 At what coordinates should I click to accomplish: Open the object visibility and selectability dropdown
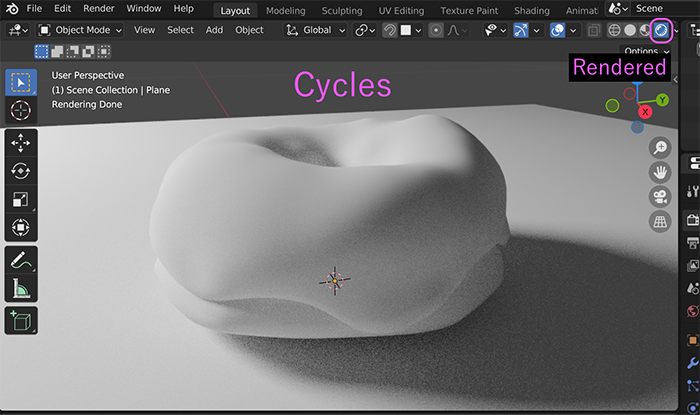click(496, 30)
